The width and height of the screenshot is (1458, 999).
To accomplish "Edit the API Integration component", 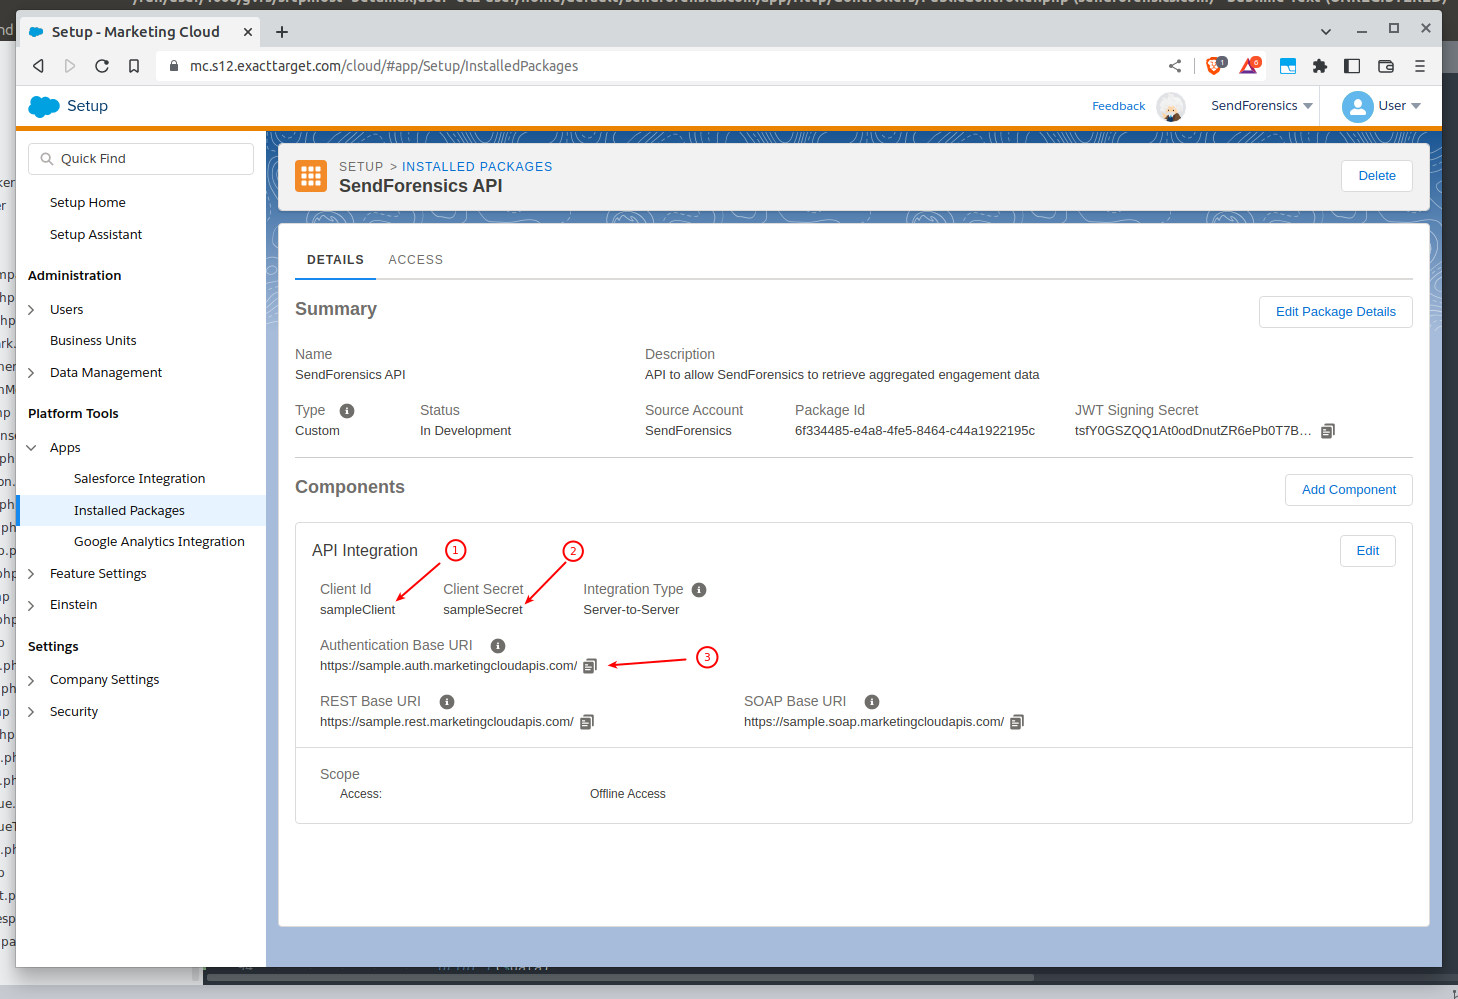I will tap(1368, 551).
